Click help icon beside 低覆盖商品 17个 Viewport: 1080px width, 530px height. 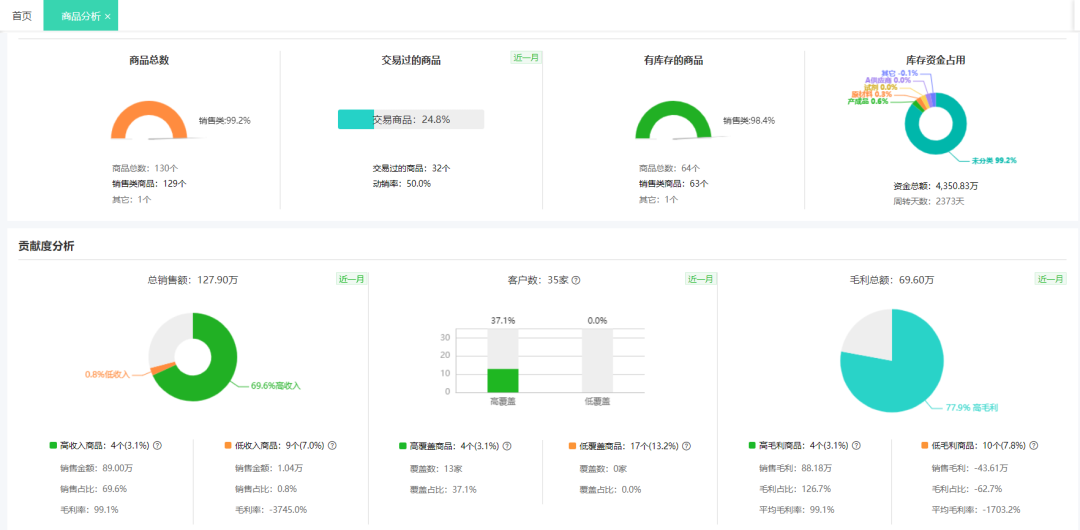coord(686,446)
